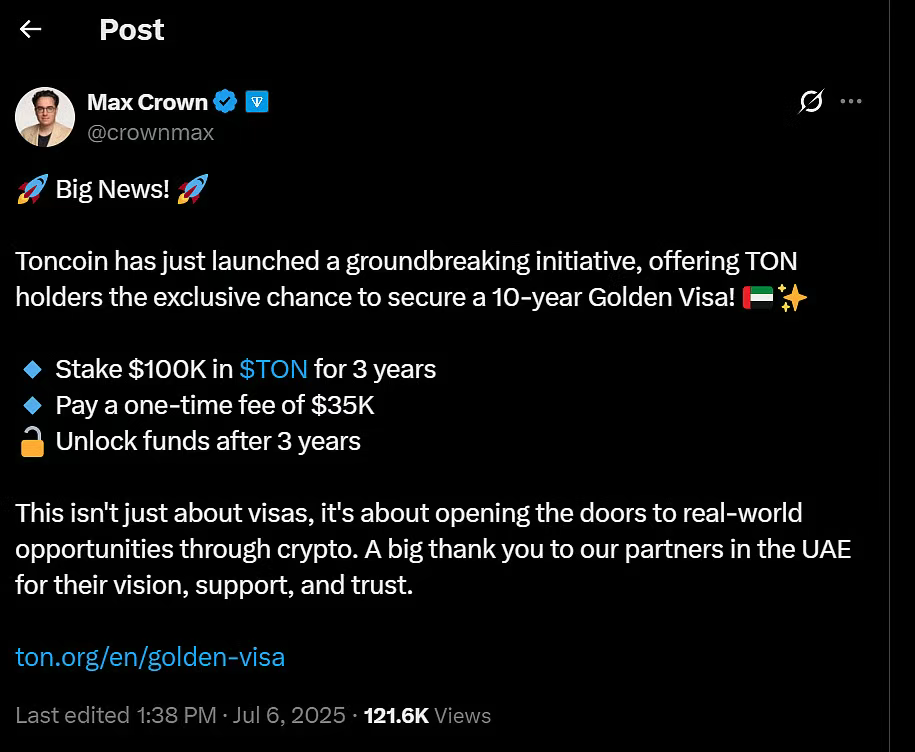Click the 121.6K Views count

pyautogui.click(x=427, y=715)
